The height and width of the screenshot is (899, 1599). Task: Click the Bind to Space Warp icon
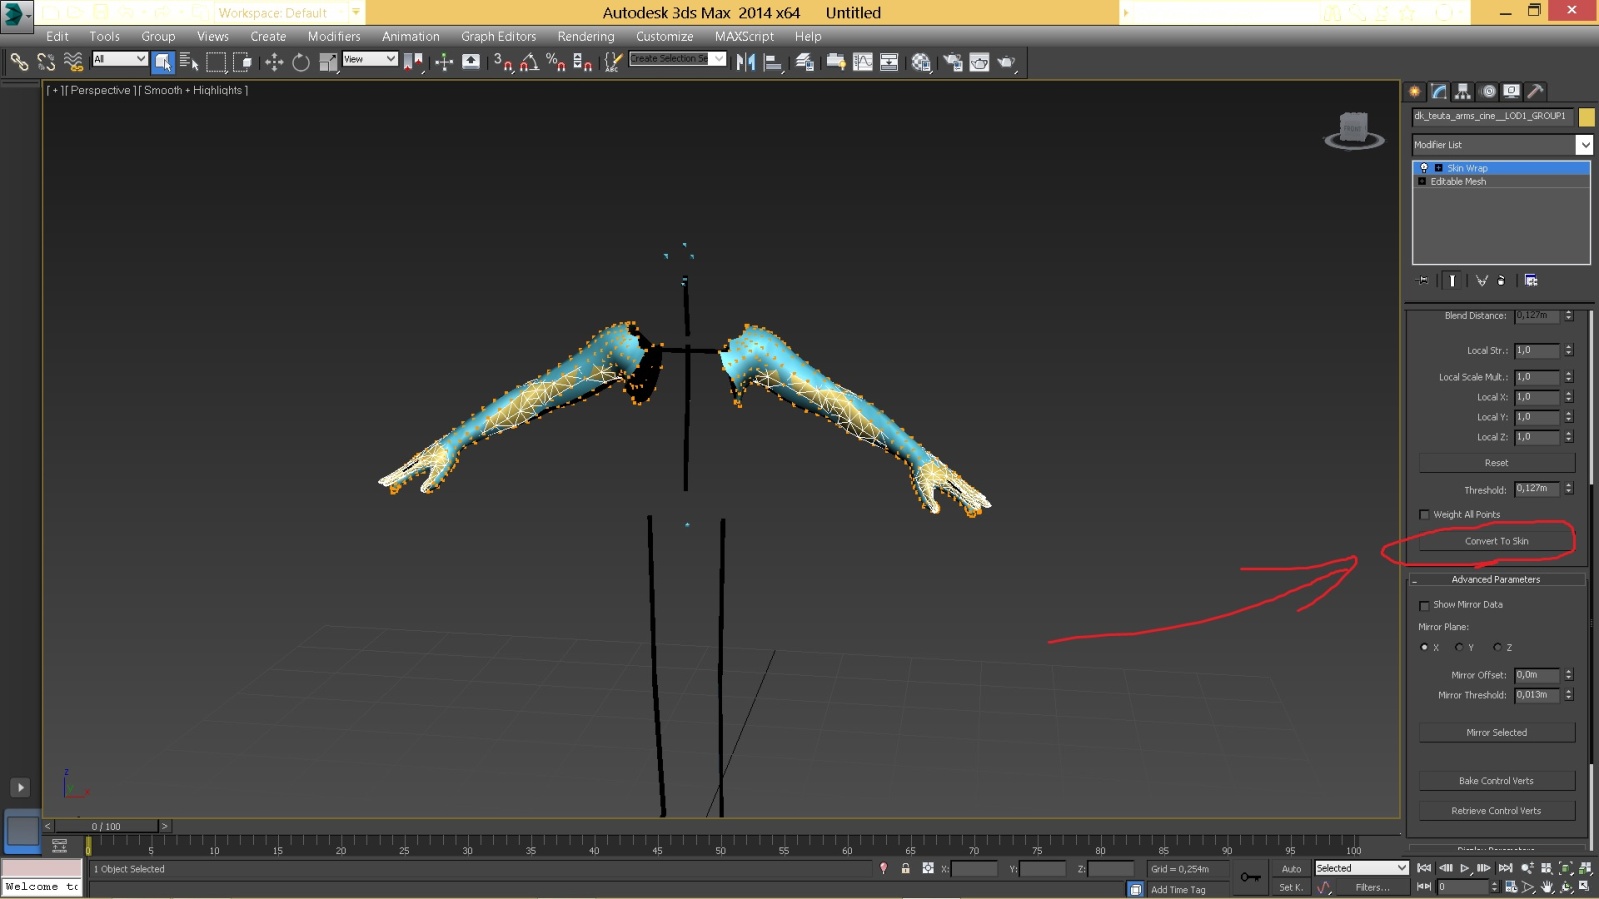pos(73,62)
